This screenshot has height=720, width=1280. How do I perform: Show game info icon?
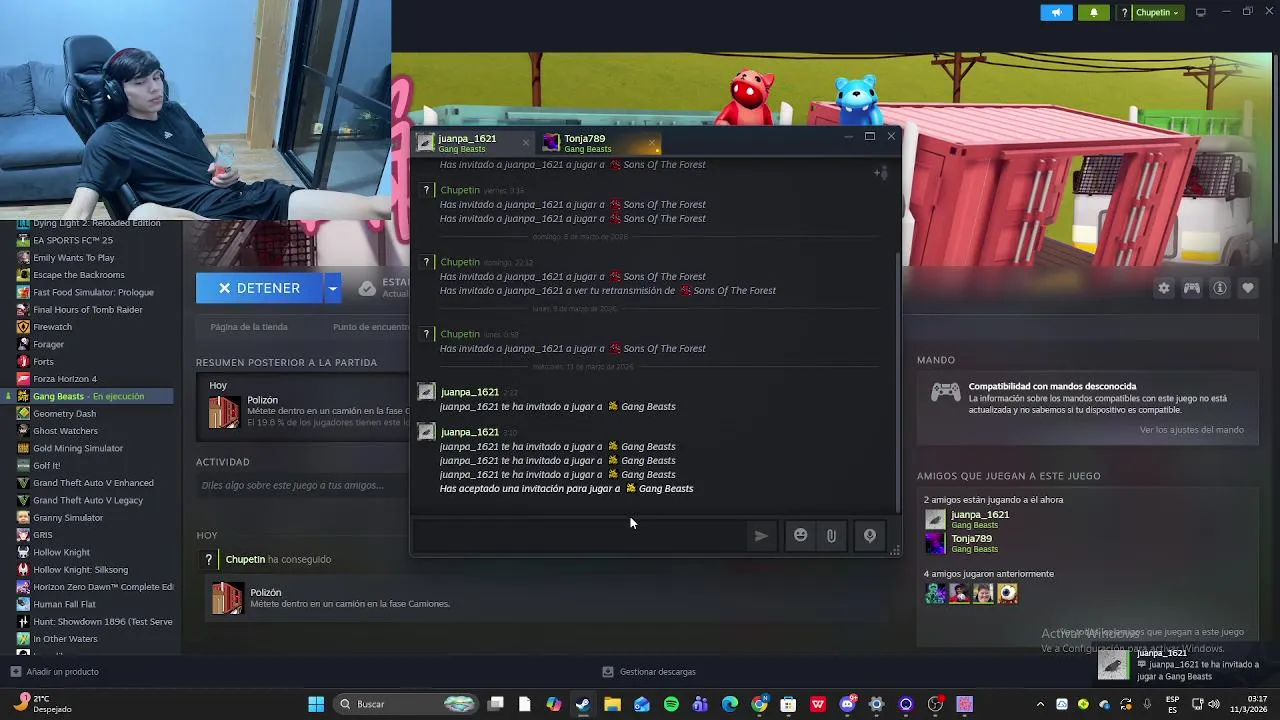1220,288
